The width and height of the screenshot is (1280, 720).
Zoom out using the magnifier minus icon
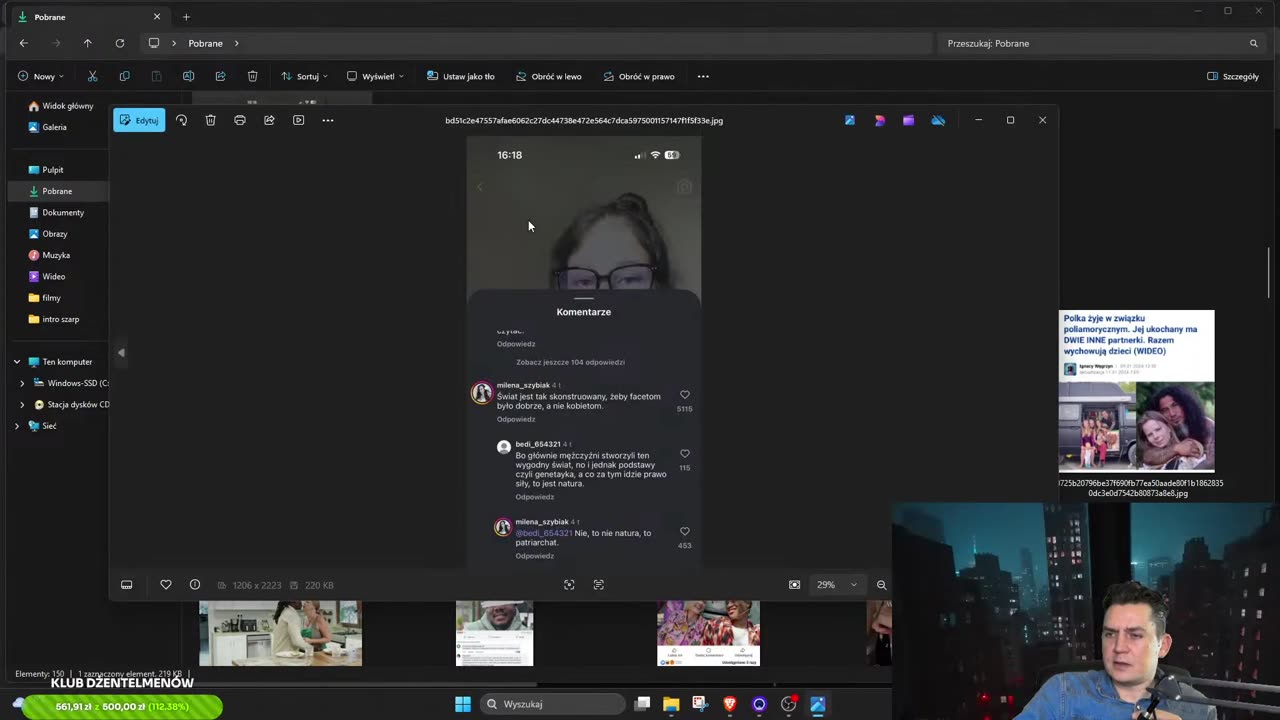click(882, 585)
